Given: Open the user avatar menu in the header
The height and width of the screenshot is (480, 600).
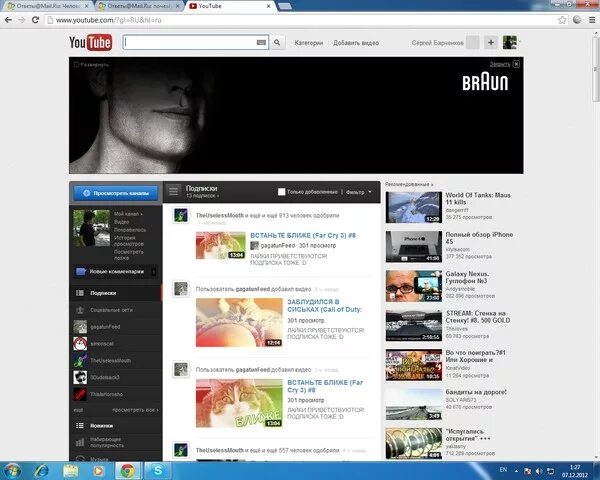Looking at the screenshot, I should [510, 42].
